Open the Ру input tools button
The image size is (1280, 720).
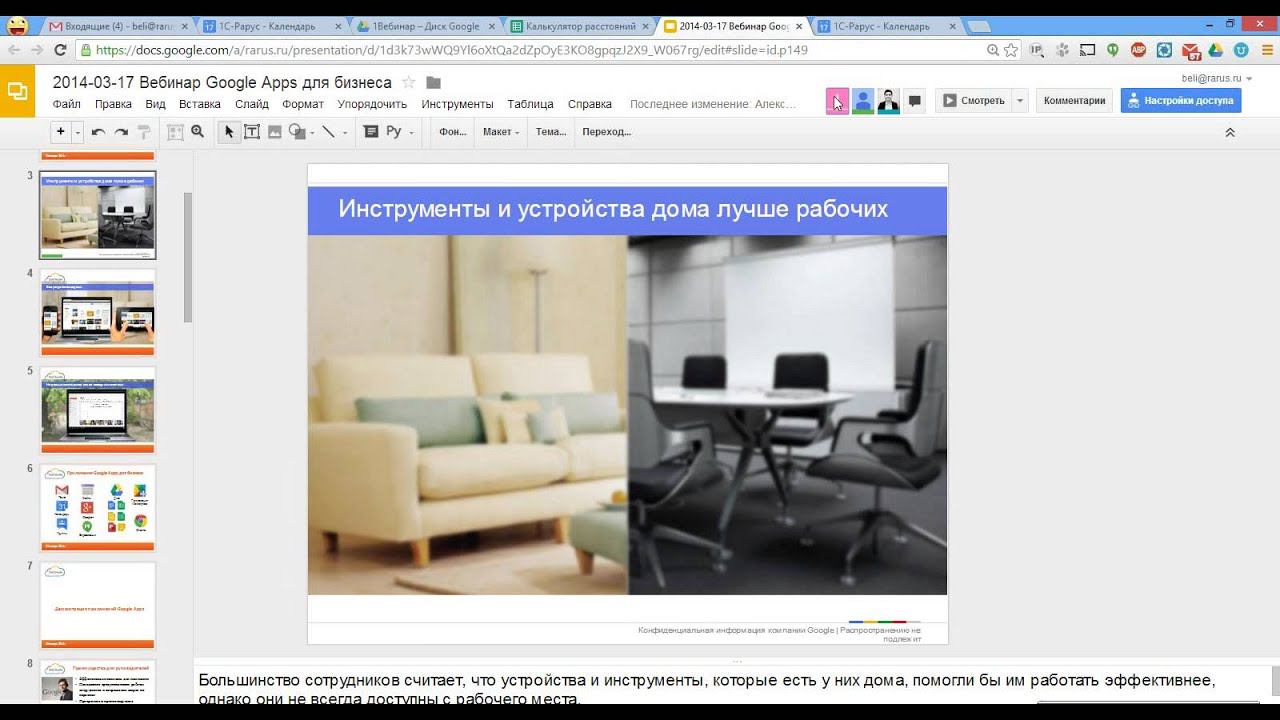coord(393,131)
